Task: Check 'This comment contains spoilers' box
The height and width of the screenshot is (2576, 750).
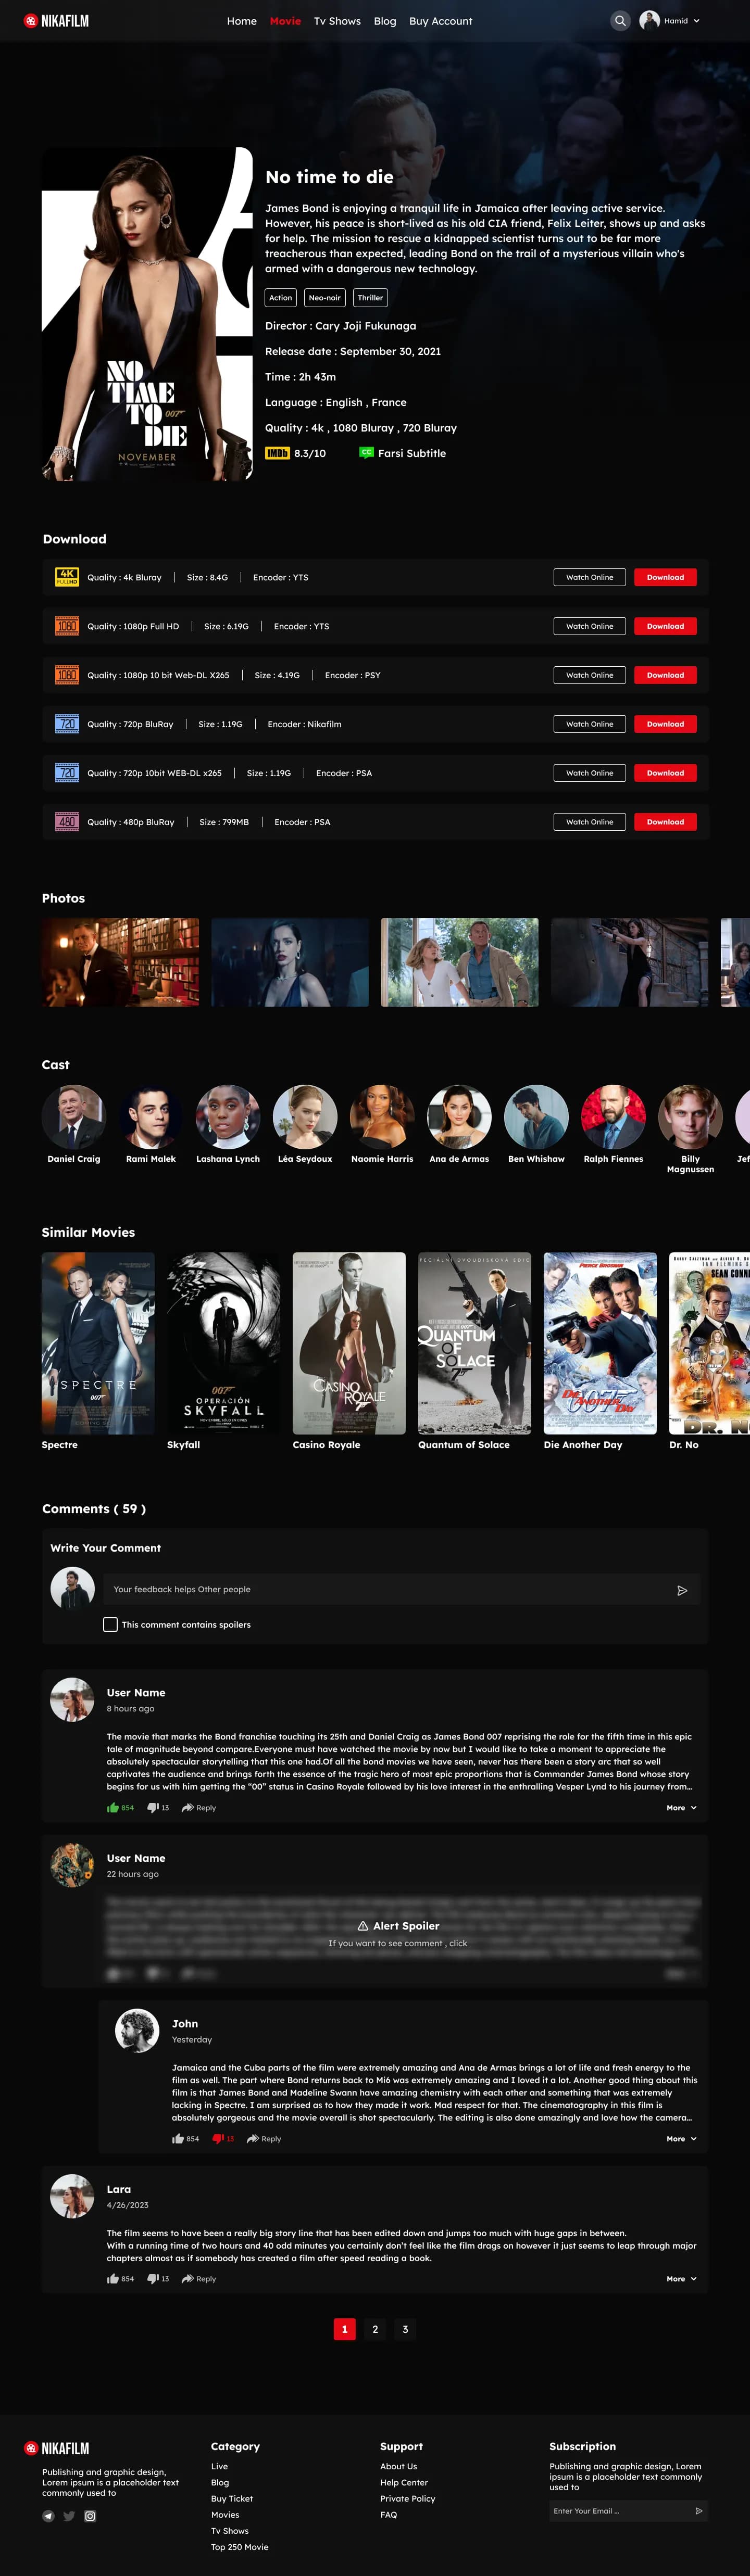Action: coord(110,1624)
